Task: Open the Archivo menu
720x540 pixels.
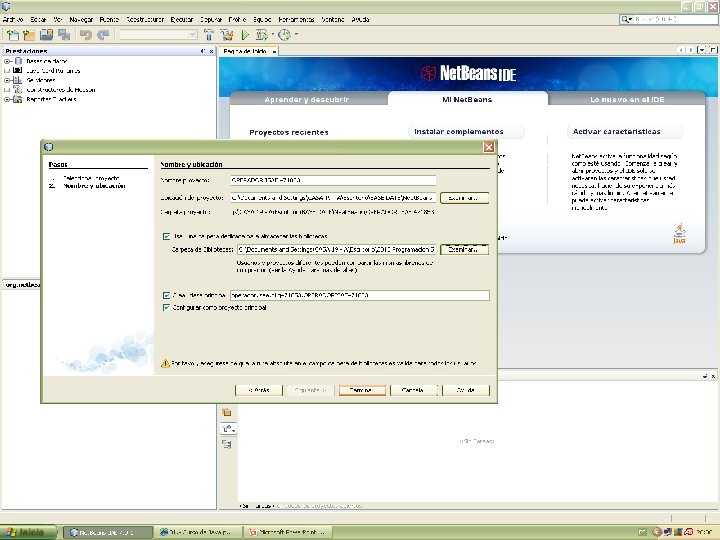Action: [13, 19]
